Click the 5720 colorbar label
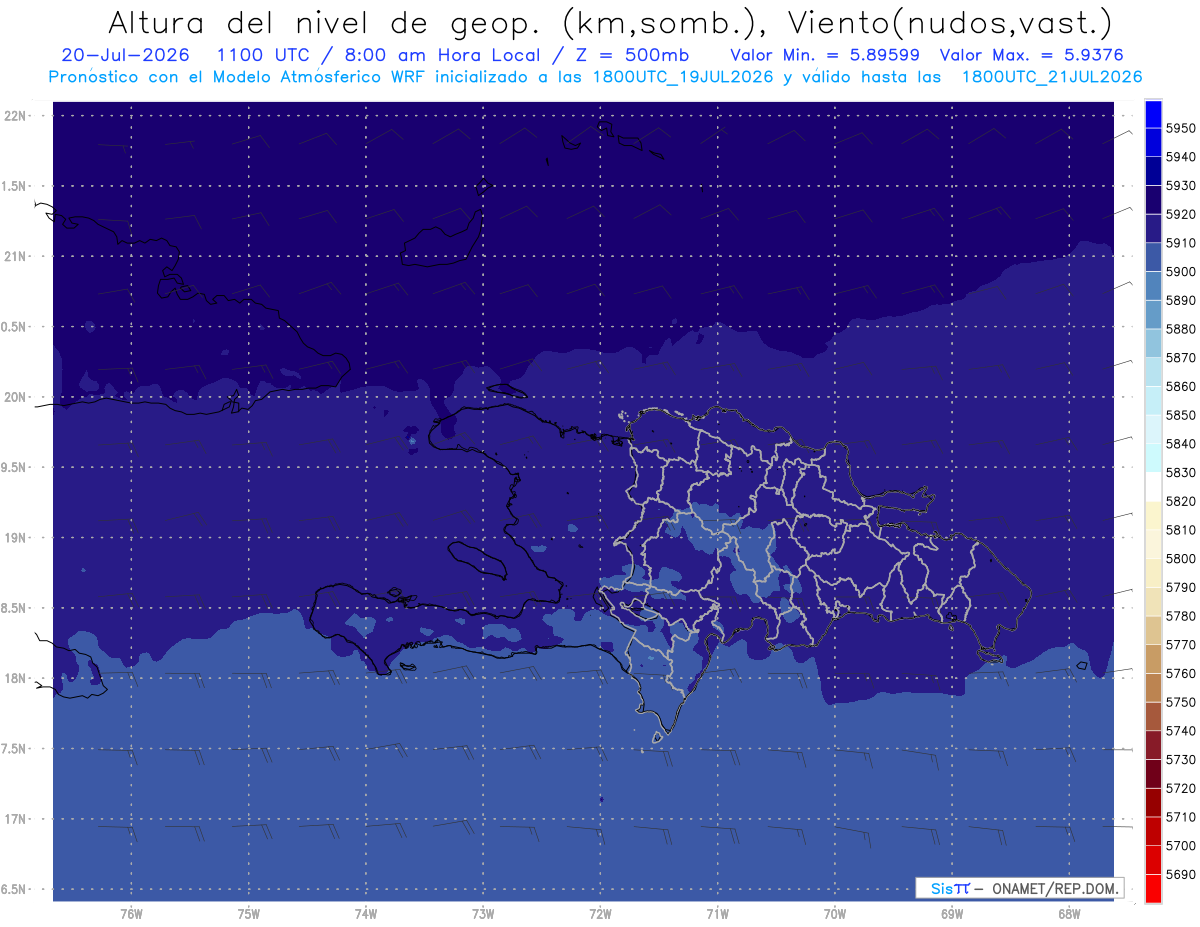 [1181, 788]
